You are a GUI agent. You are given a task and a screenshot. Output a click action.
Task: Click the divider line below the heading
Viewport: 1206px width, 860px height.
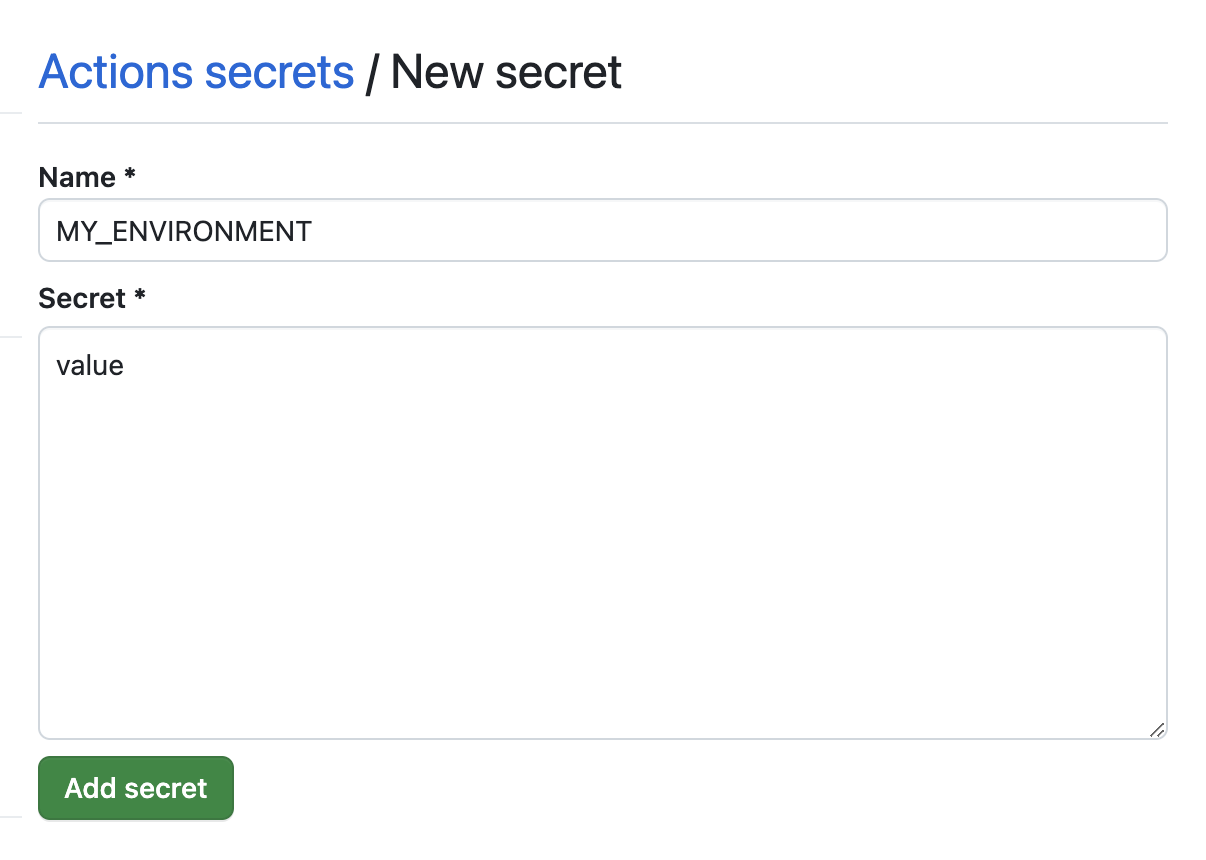pos(602,123)
